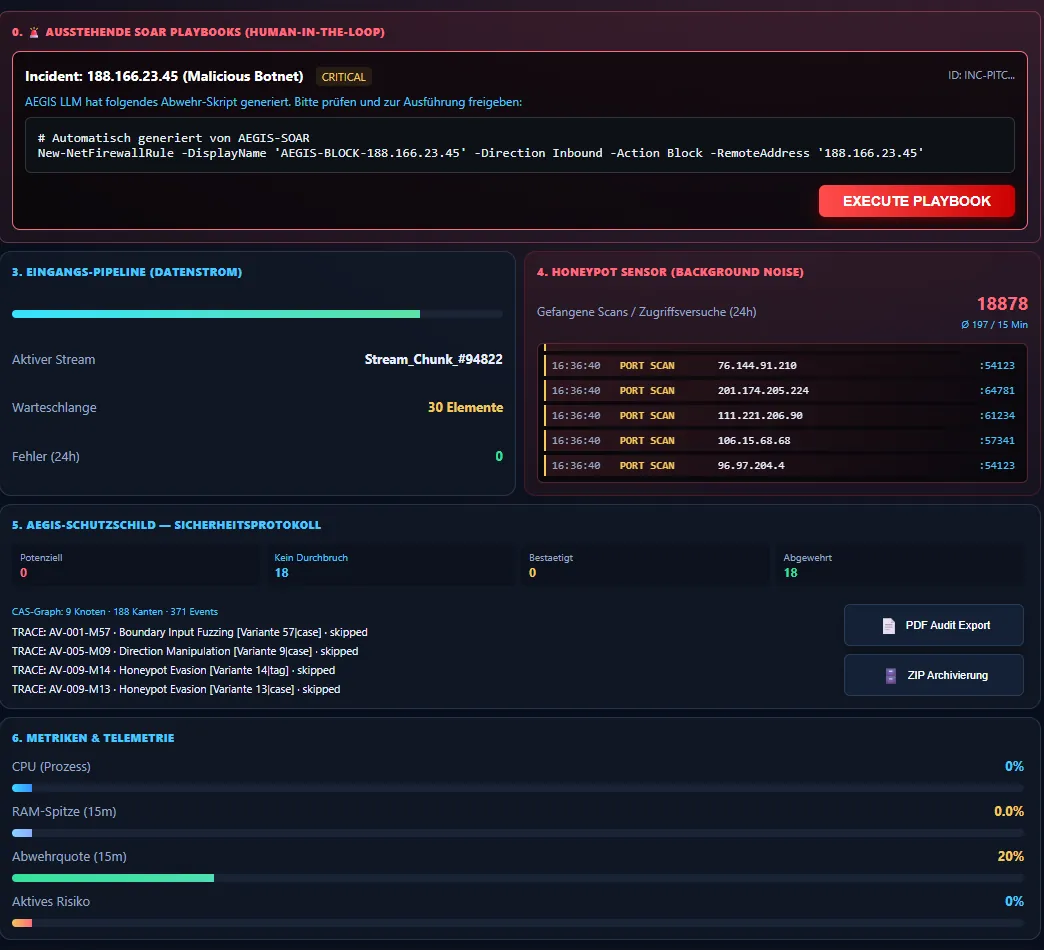Image resolution: width=1044 pixels, height=950 pixels.
Task: Select the CRITICAL severity badge
Action: 344,77
